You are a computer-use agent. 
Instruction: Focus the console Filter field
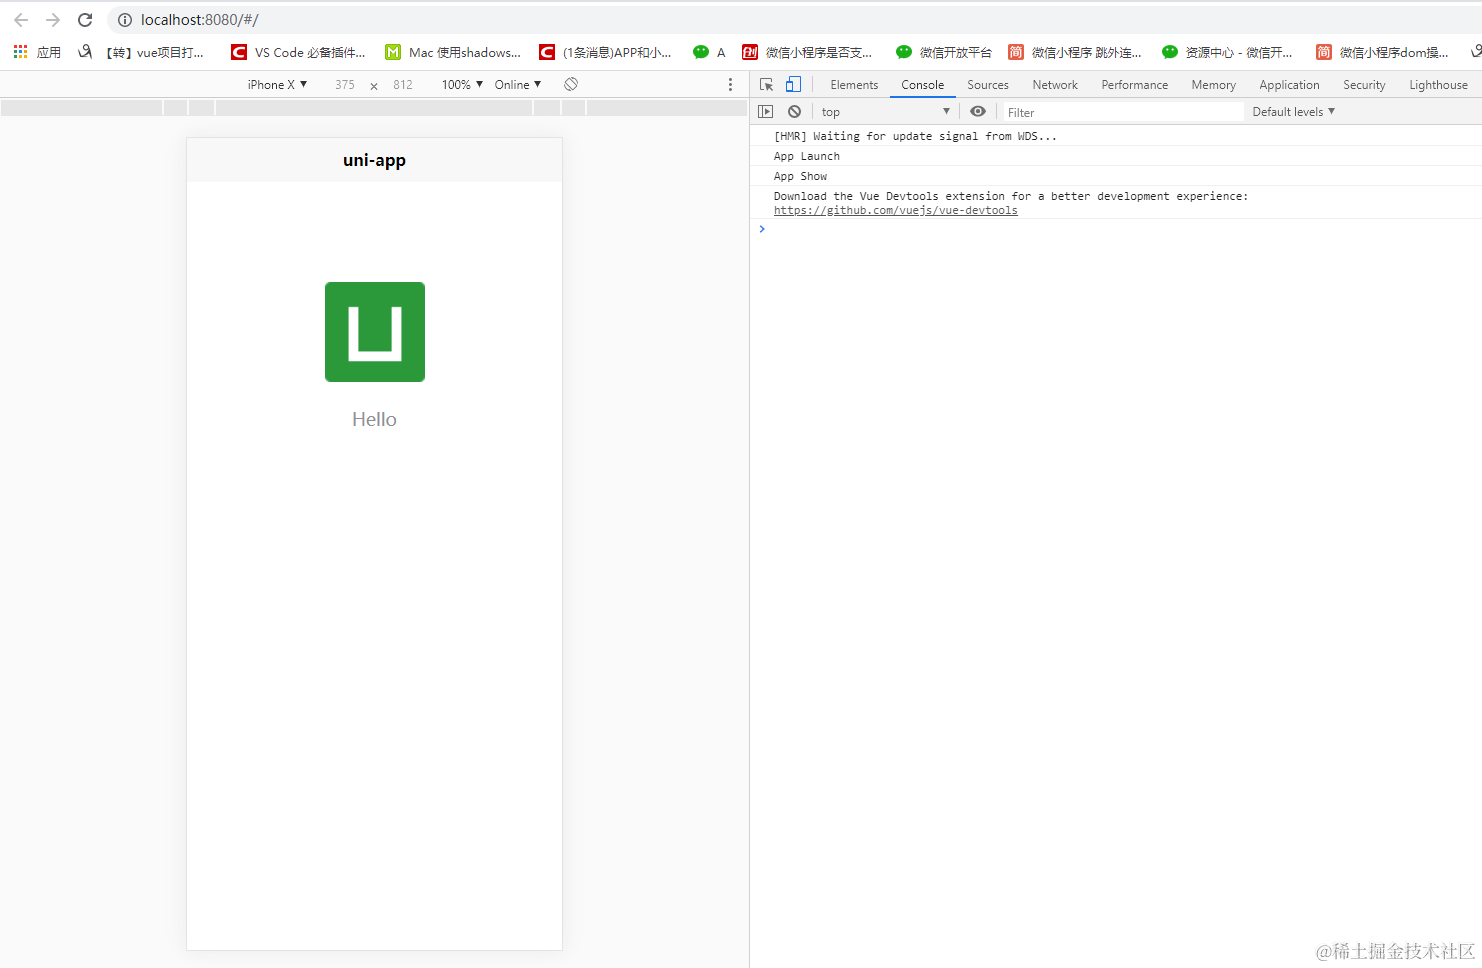1124,112
